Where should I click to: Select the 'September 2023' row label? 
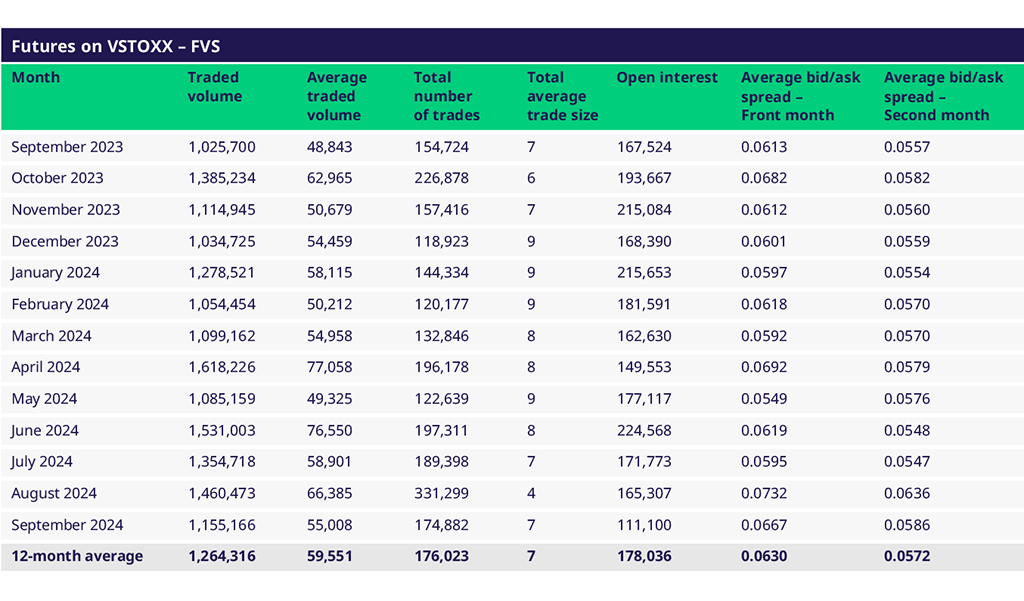click(x=67, y=147)
